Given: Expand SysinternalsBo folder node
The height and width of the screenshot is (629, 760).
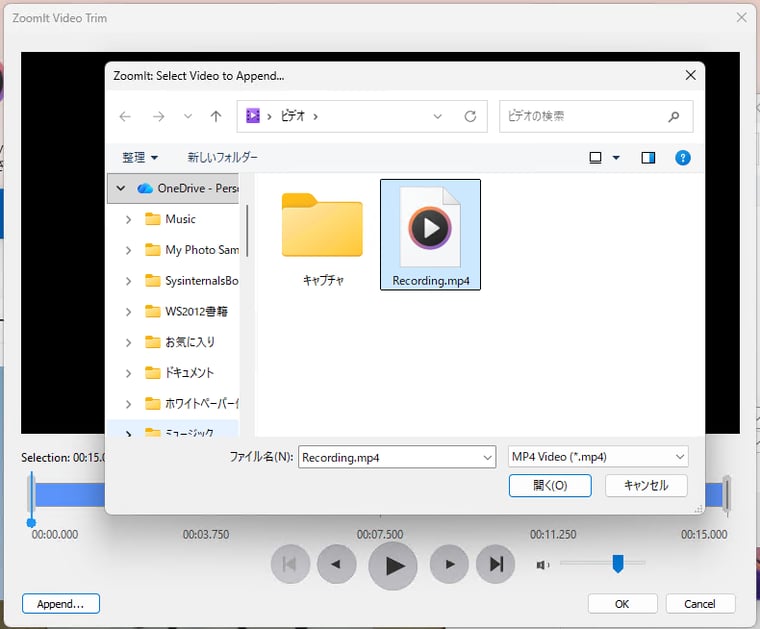Looking at the screenshot, I should [128, 281].
